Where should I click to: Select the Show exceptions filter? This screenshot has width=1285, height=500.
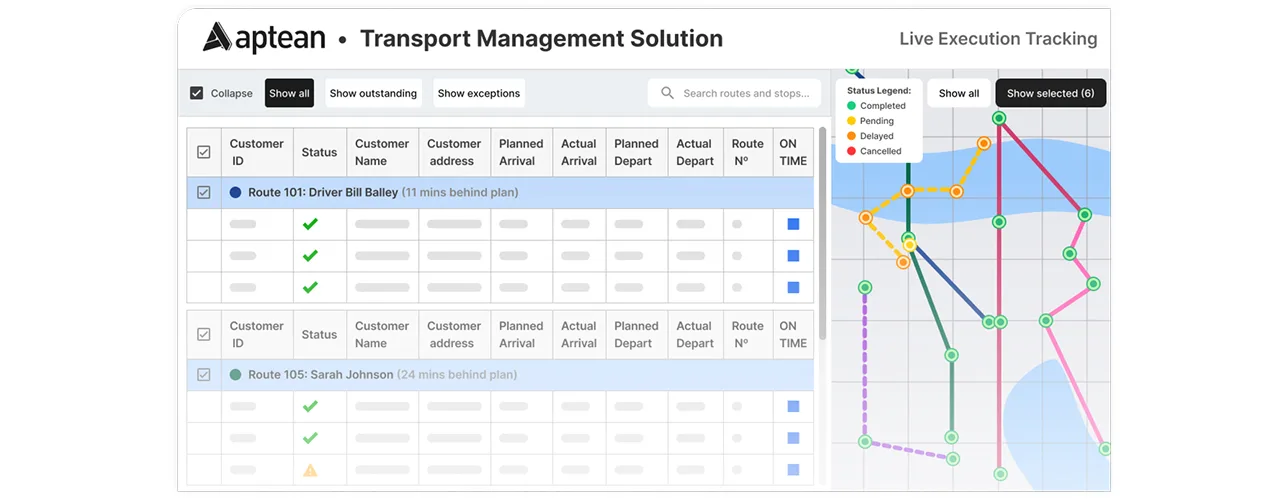coord(479,93)
